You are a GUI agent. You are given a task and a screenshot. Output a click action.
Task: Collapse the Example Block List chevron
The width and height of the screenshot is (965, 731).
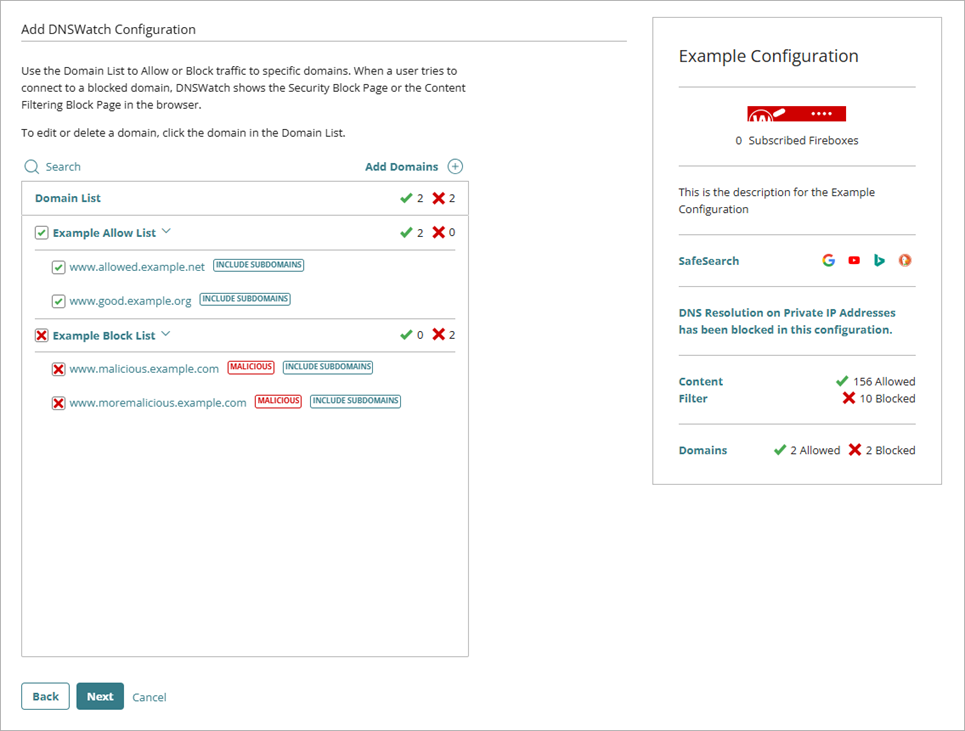coord(165,334)
